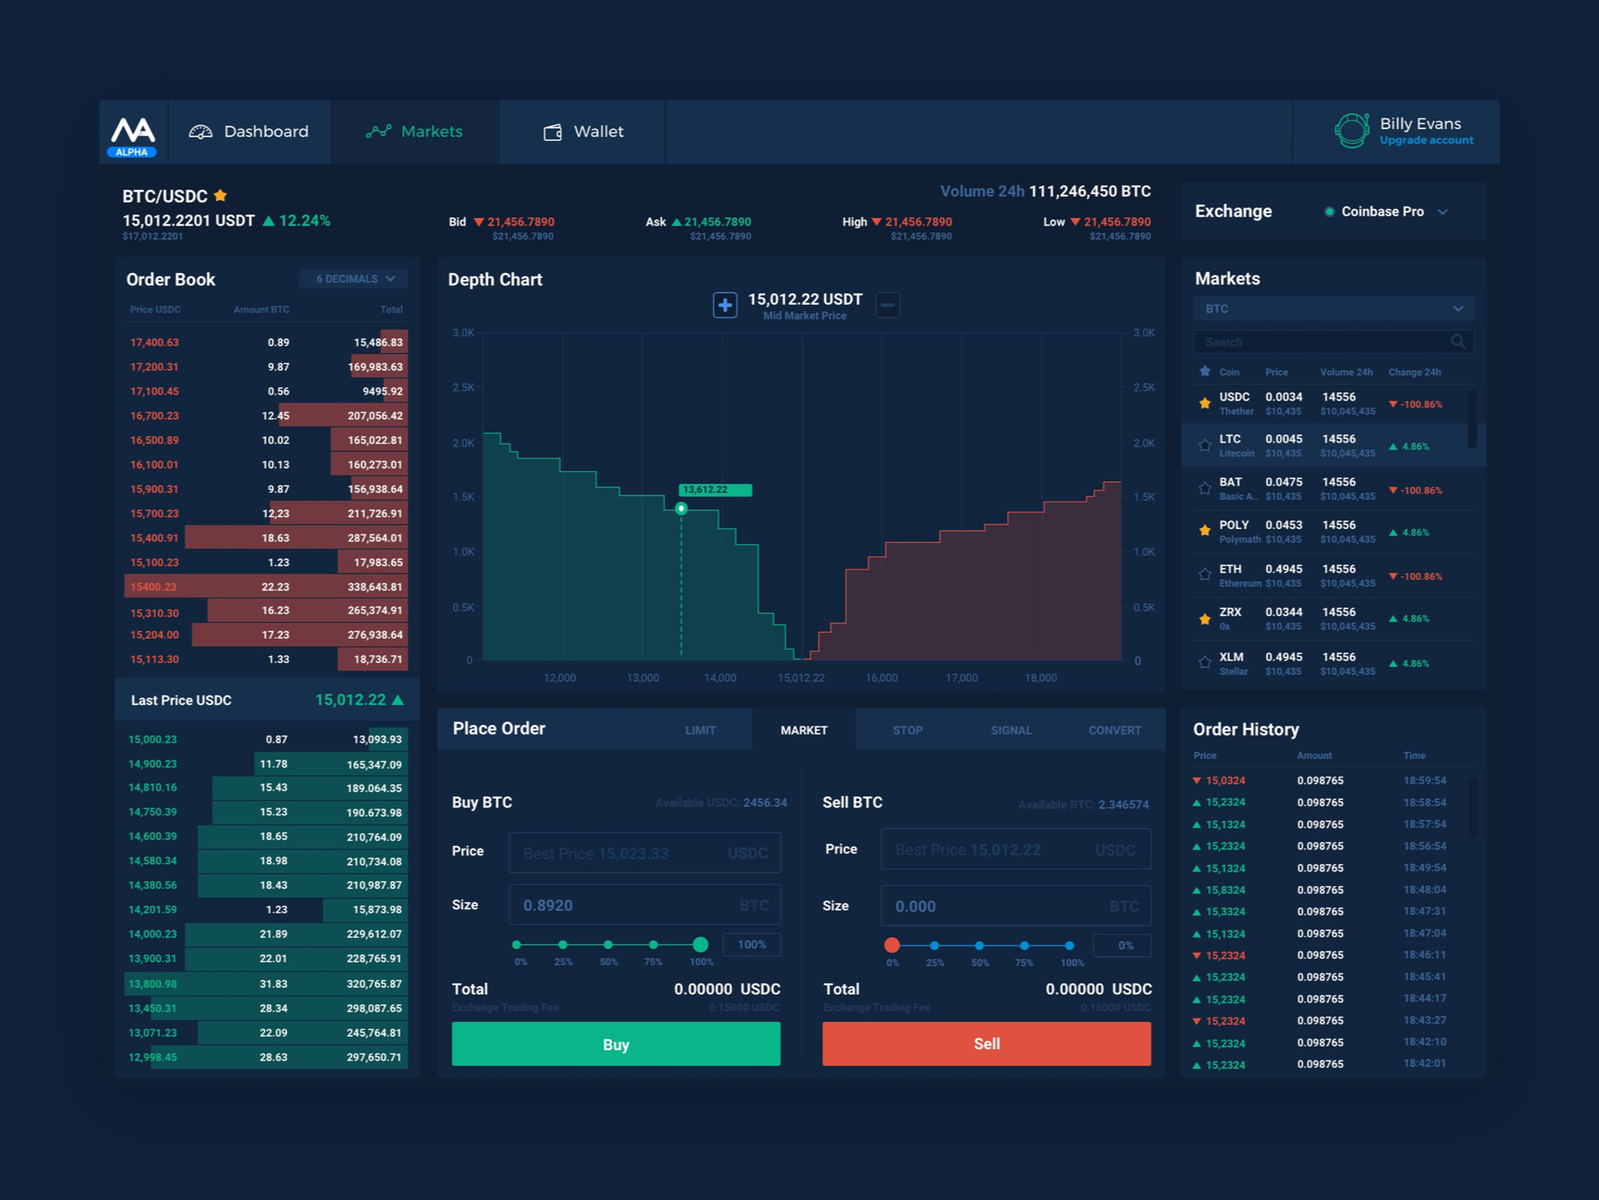The image size is (1599, 1200).
Task: Select the STOP order tab
Action: click(908, 730)
